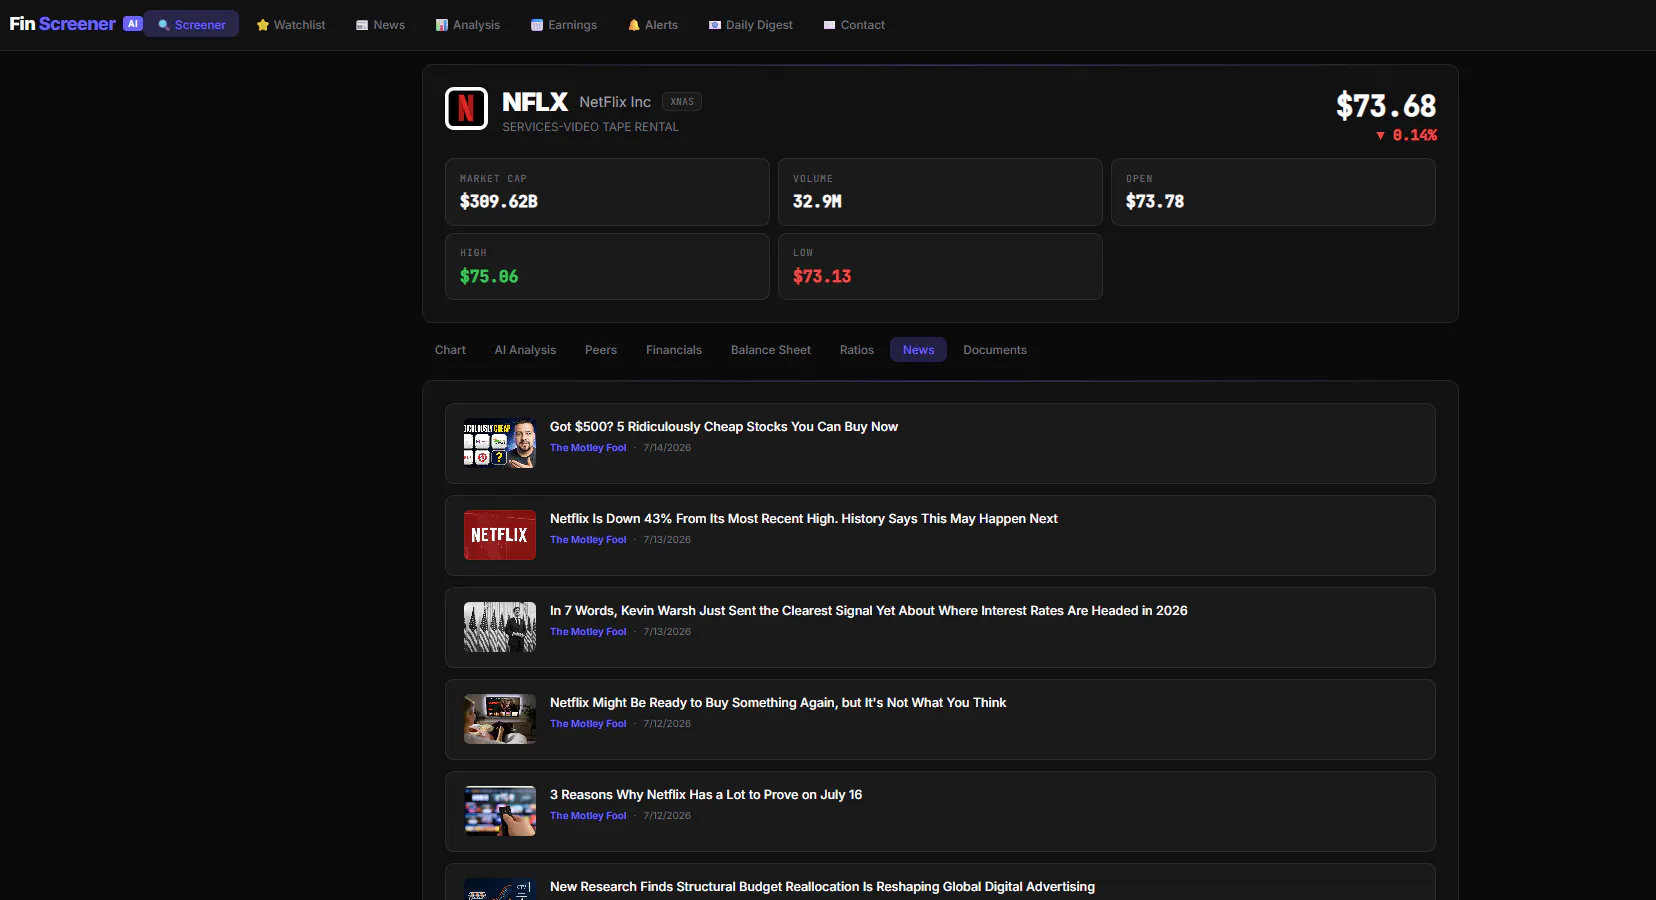Image resolution: width=1656 pixels, height=900 pixels.
Task: Open 'New Research Finds Structural Budget' article
Action: [940, 882]
